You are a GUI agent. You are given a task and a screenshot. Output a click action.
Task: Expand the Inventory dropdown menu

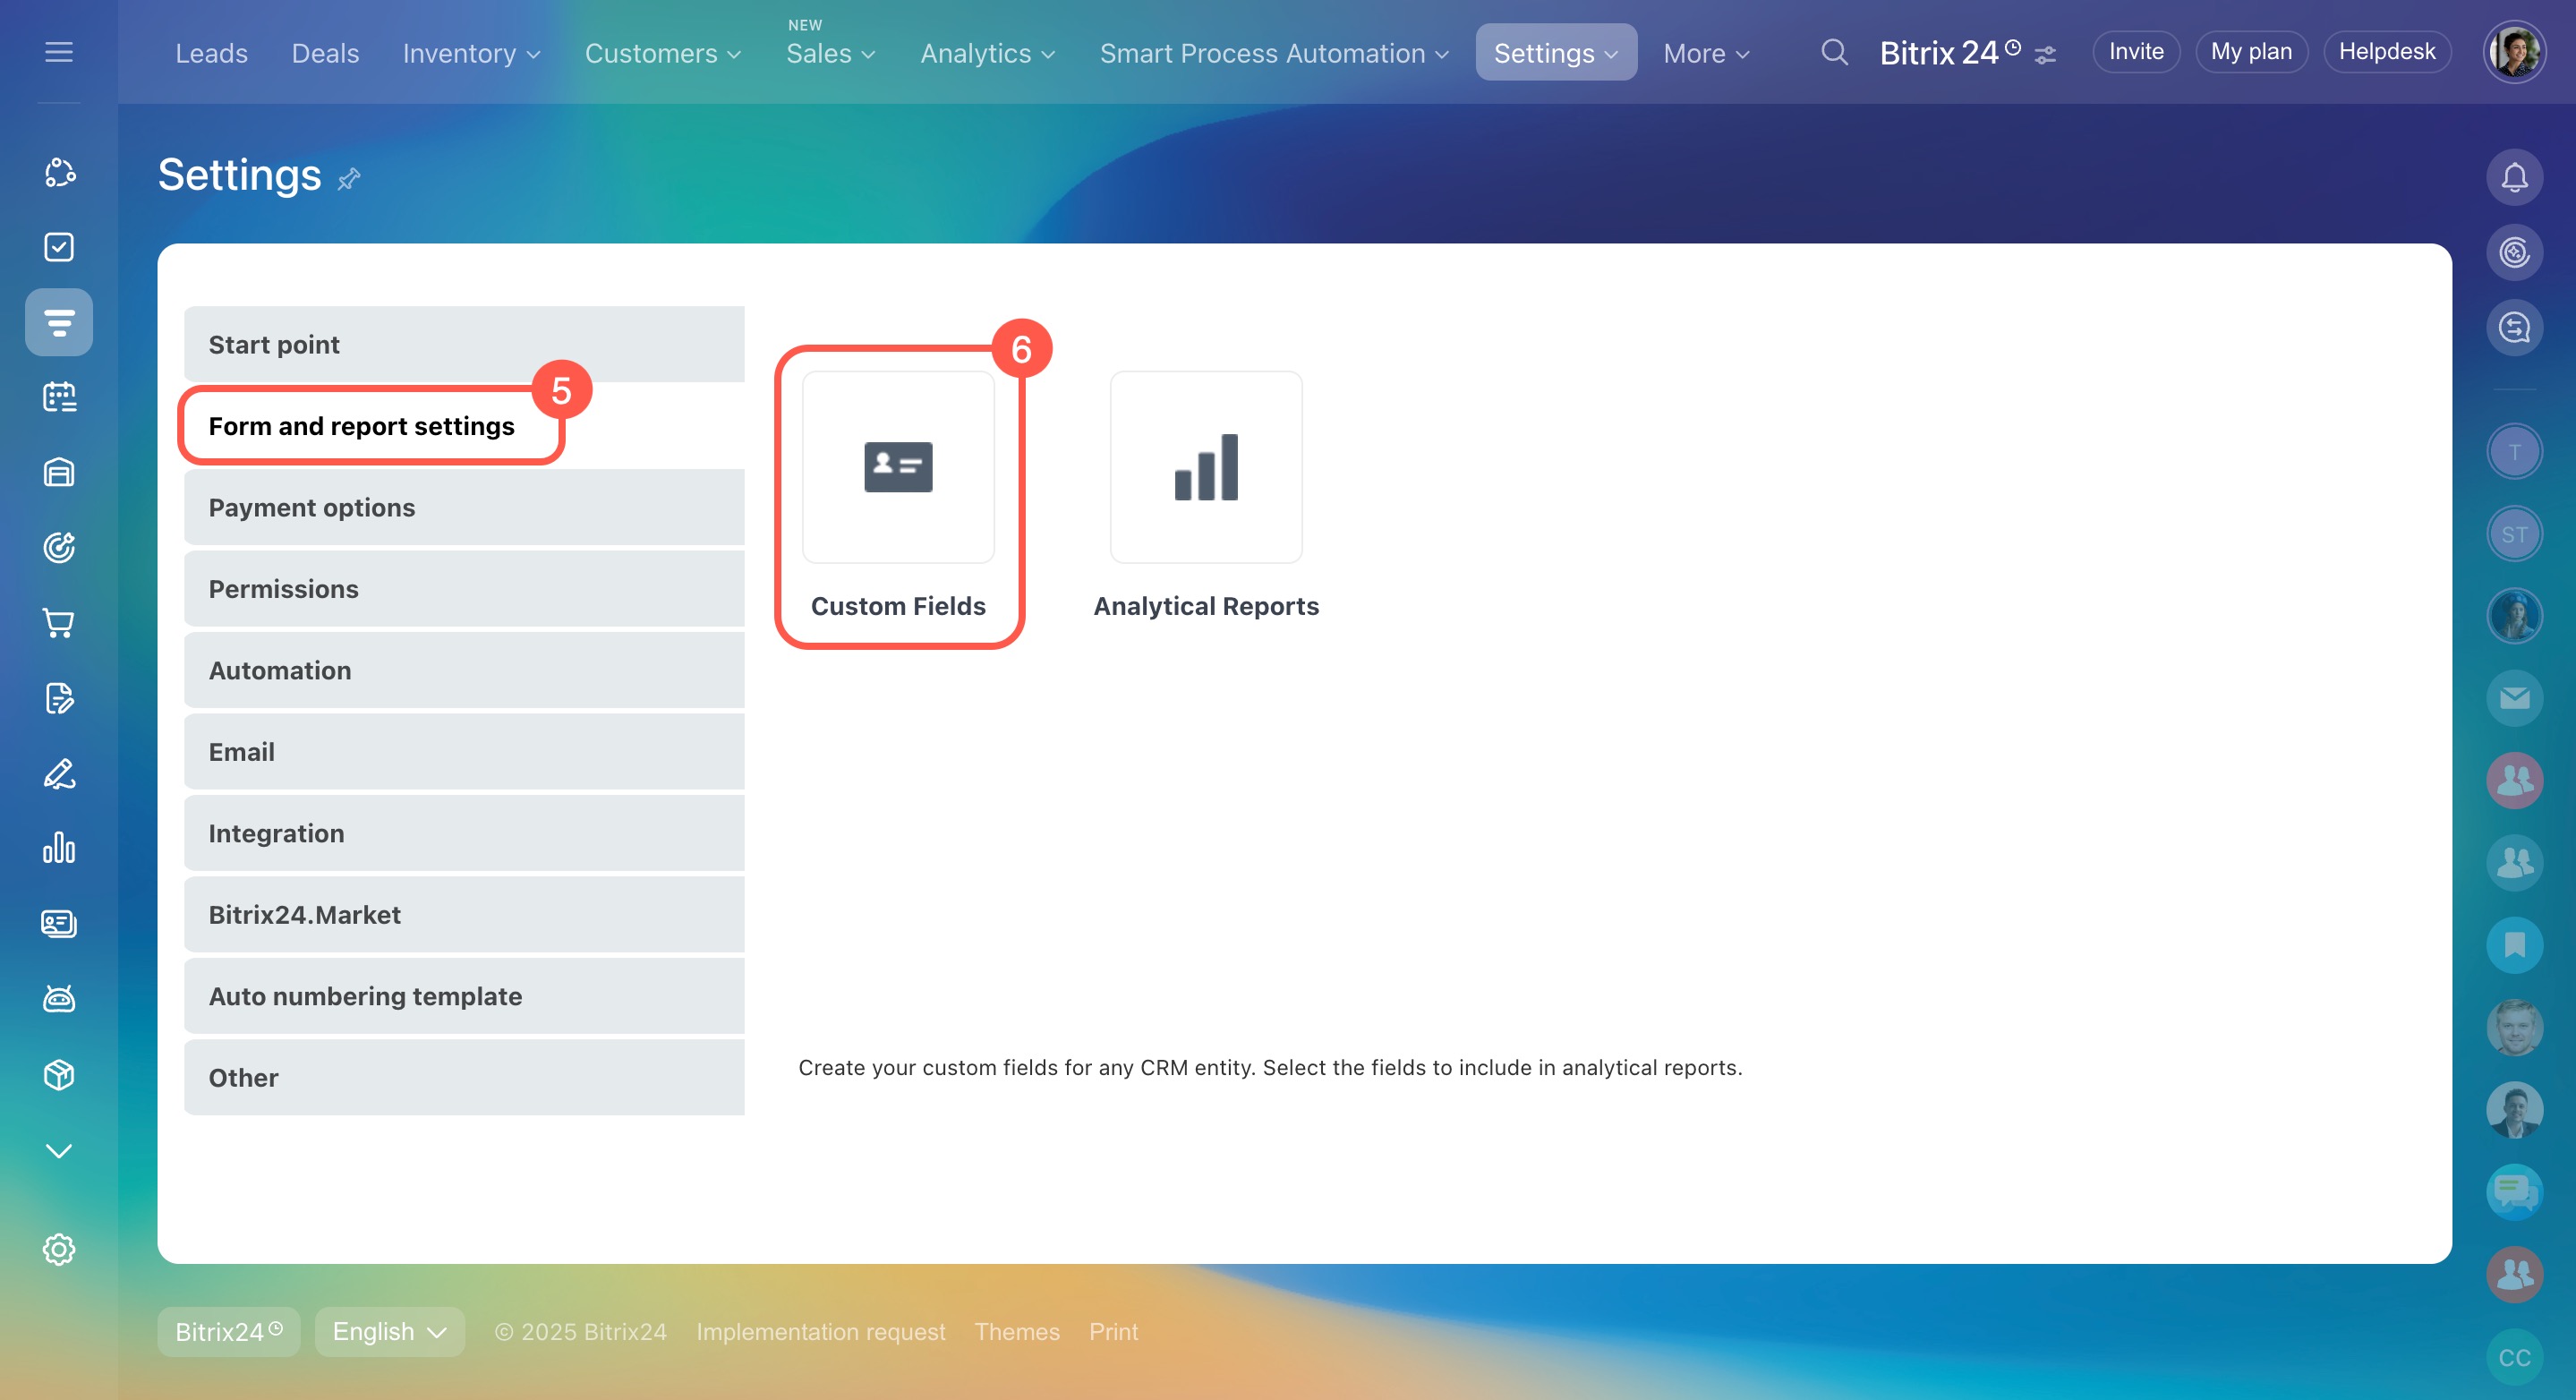tap(471, 53)
